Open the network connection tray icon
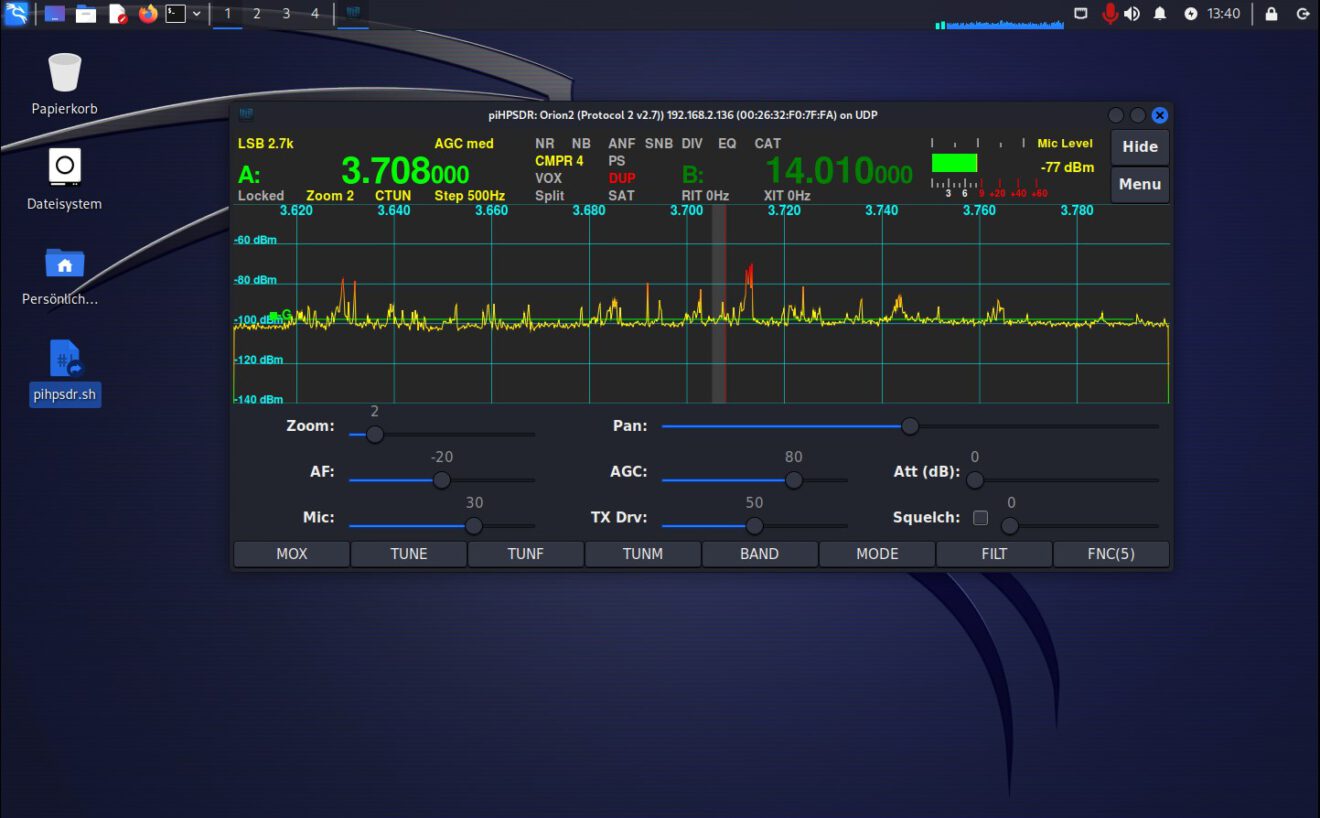The height and width of the screenshot is (818, 1320). point(1080,14)
